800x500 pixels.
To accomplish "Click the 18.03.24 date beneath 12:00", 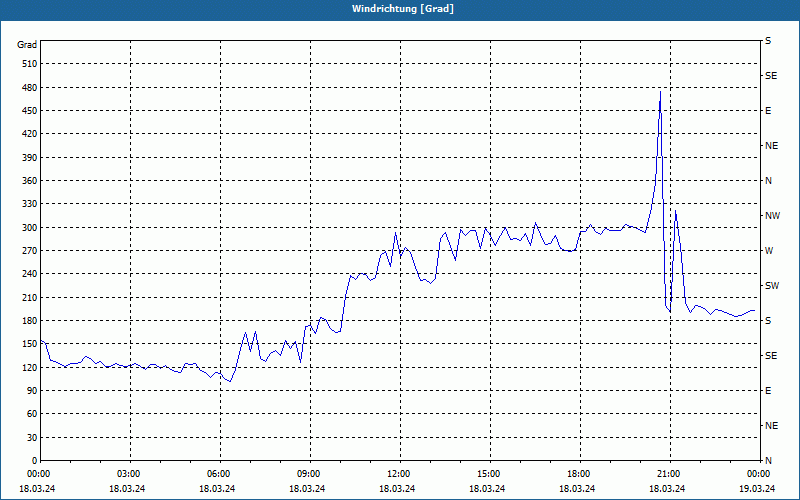I will [x=397, y=488].
